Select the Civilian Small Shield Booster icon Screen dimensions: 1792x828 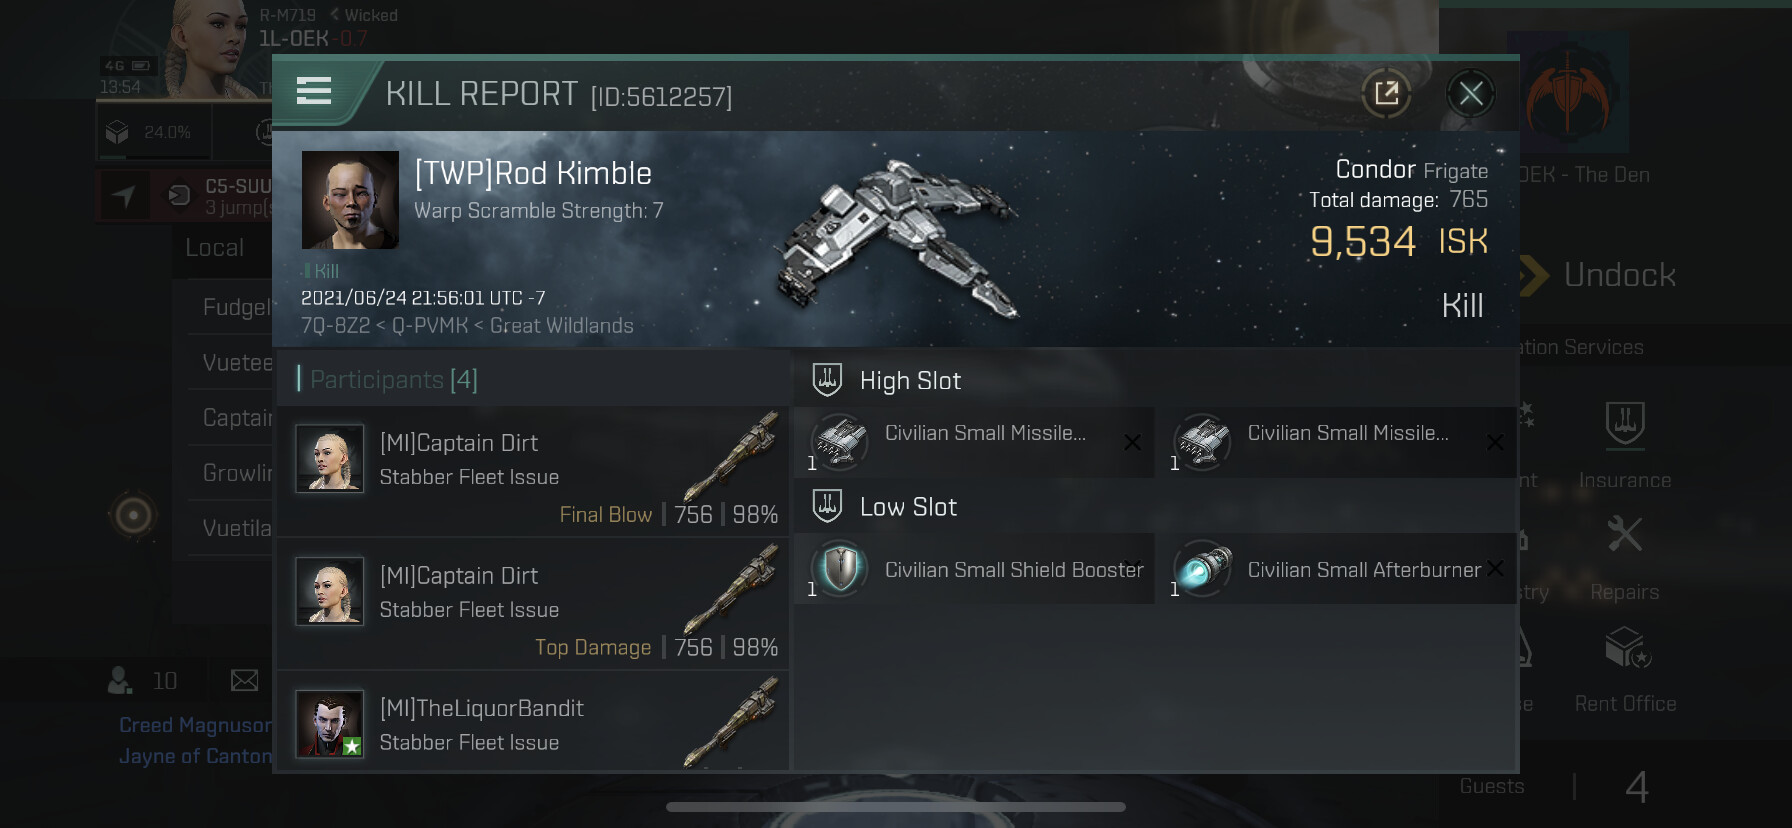[x=839, y=568]
